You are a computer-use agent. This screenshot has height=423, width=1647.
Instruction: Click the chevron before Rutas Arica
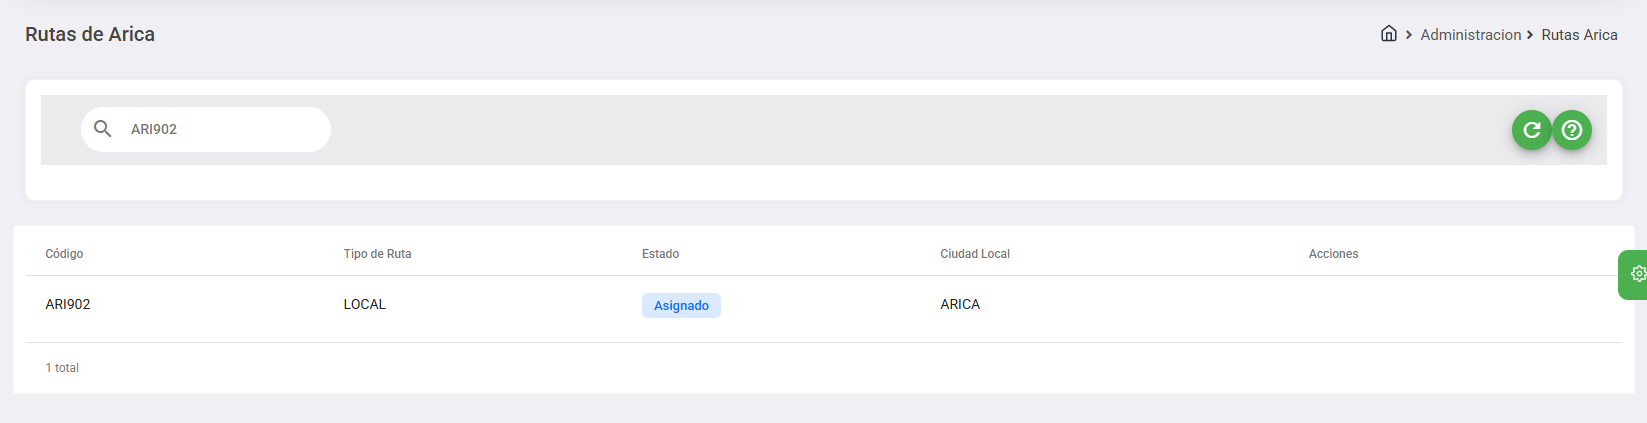(x=1530, y=35)
